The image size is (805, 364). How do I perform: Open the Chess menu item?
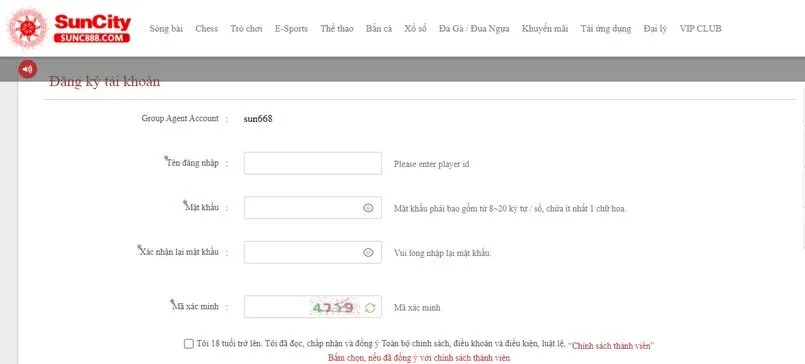[x=206, y=29]
